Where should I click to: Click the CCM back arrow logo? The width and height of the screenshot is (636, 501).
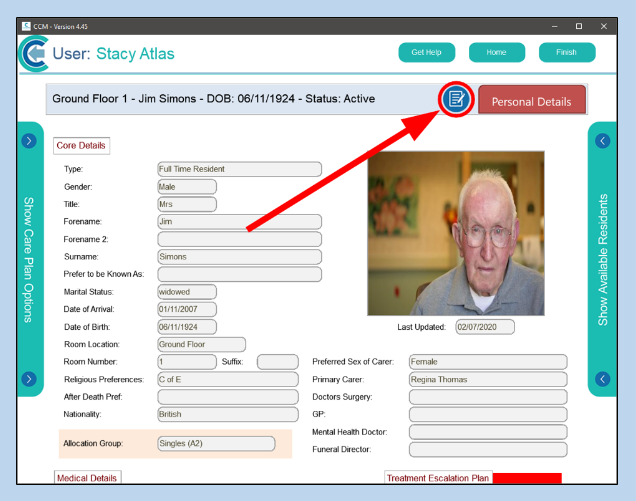[x=34, y=54]
